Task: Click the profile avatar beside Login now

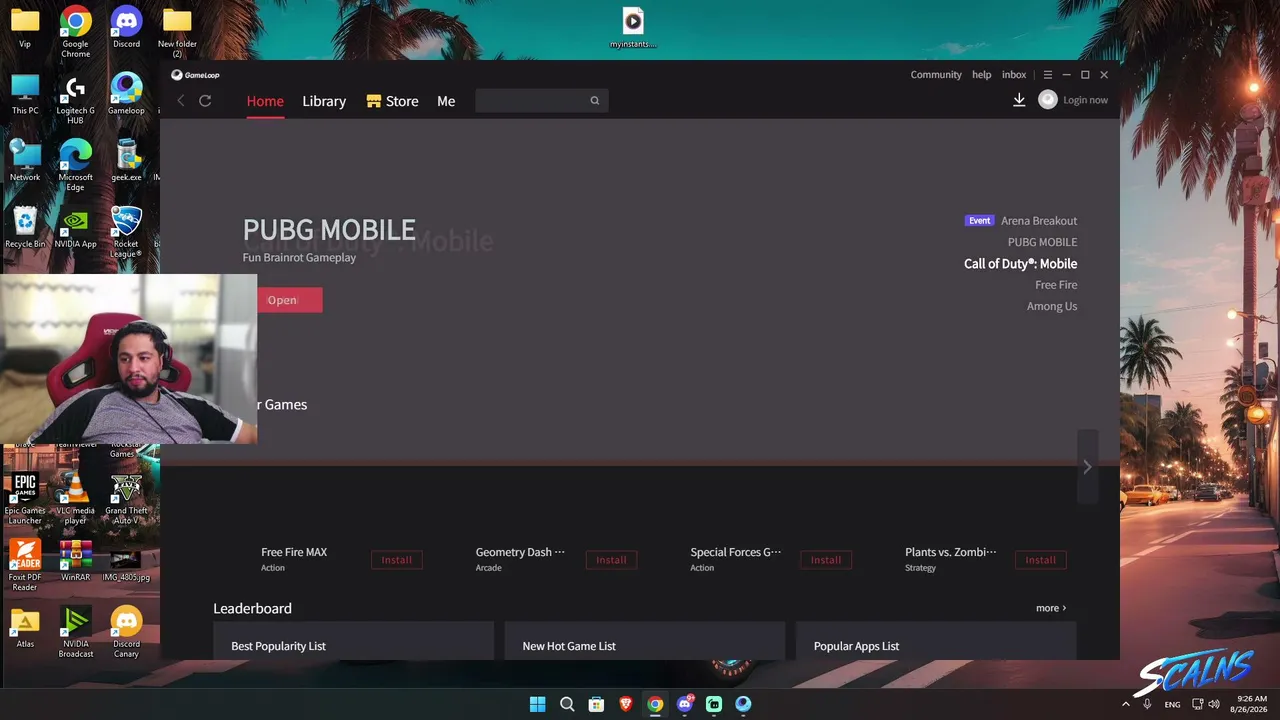Action: tap(1048, 100)
